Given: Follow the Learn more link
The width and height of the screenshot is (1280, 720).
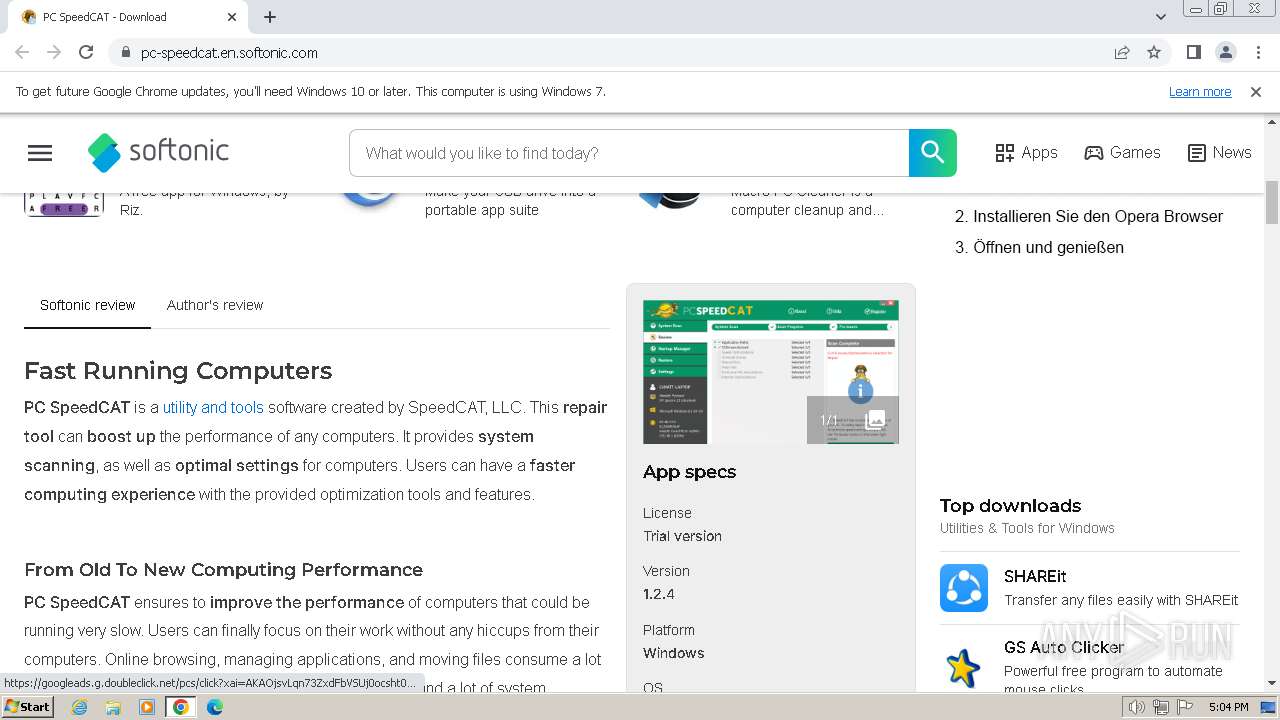Looking at the screenshot, I should (1200, 91).
